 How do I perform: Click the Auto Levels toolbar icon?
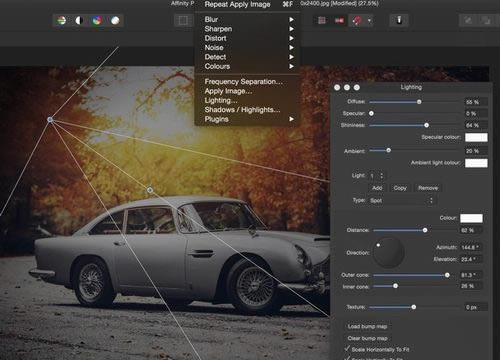62,21
